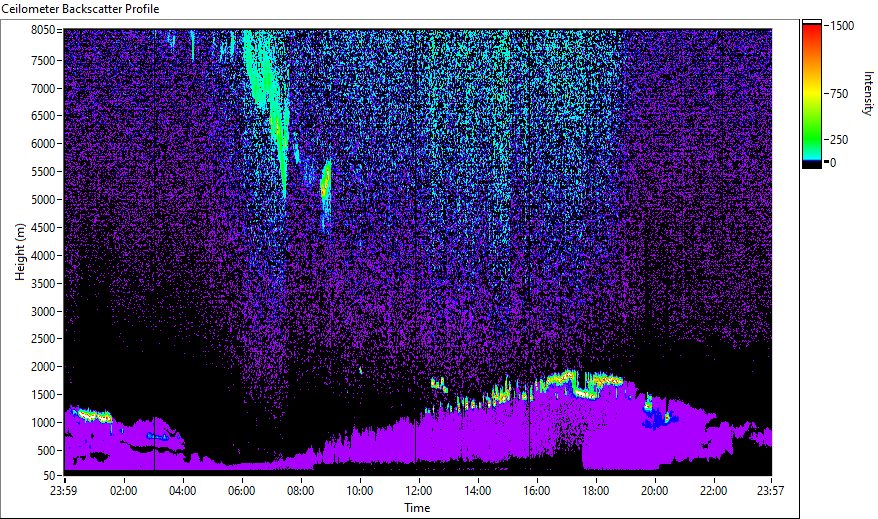Click the Ceilometer Backscatter Profile title

point(80,9)
